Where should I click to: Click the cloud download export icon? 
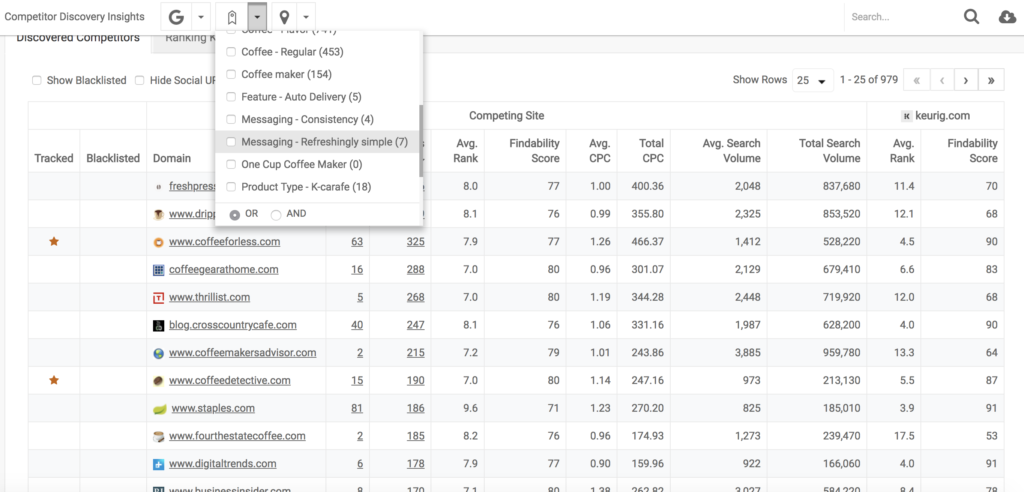coord(1008,17)
